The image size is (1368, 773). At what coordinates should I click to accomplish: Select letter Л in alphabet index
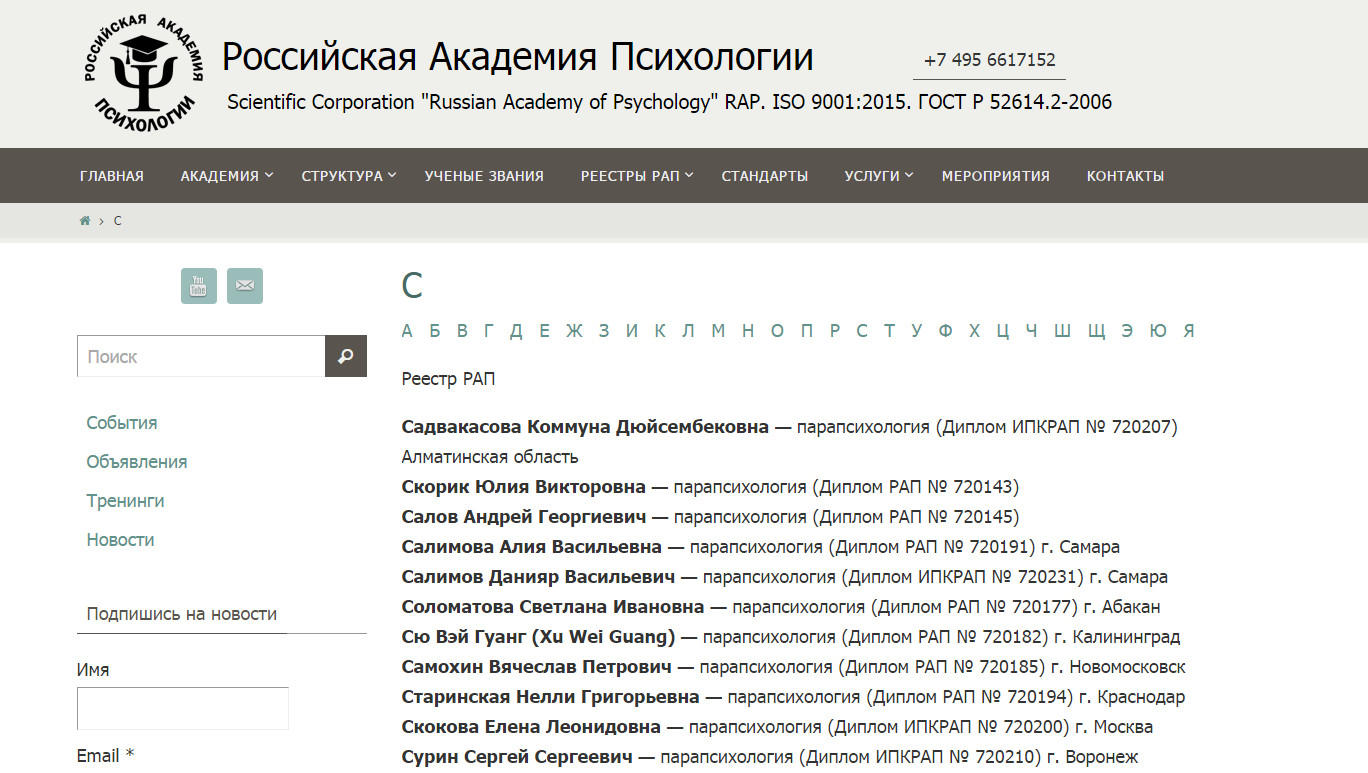click(x=688, y=331)
